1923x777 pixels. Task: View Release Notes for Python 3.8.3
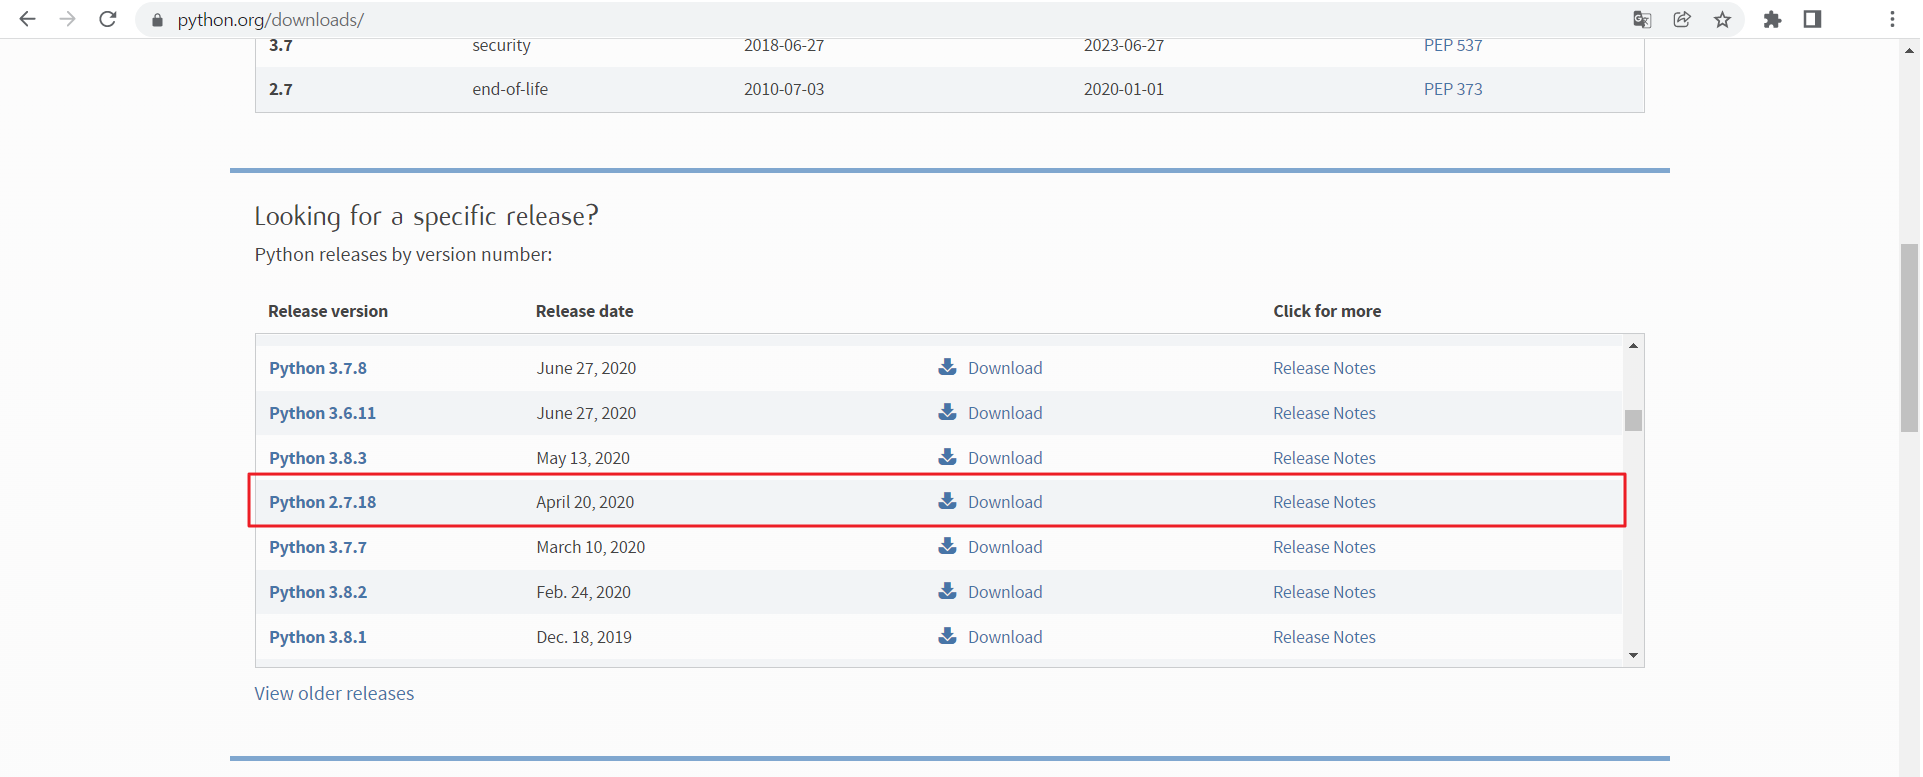[1324, 458]
